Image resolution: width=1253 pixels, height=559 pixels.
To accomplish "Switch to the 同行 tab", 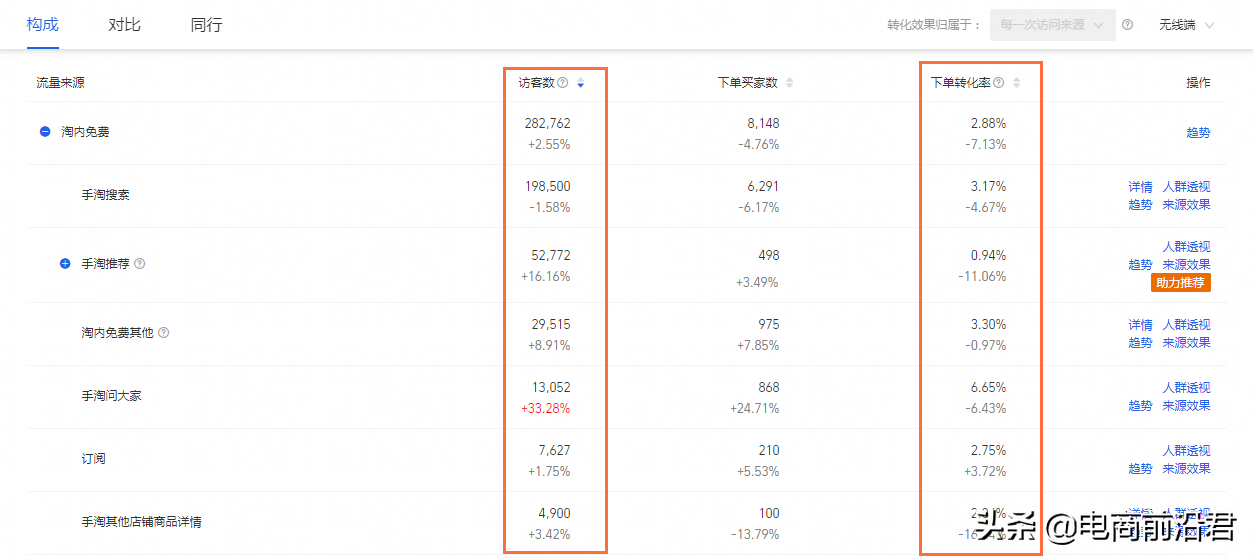I will 206,24.
